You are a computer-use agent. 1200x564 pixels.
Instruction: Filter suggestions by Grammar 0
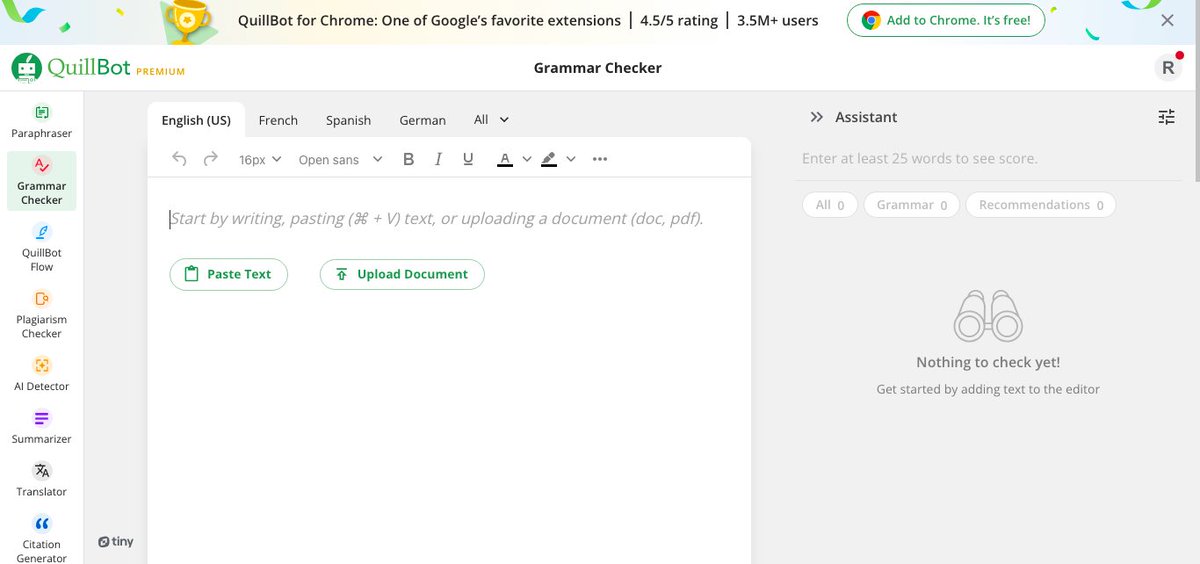click(912, 205)
